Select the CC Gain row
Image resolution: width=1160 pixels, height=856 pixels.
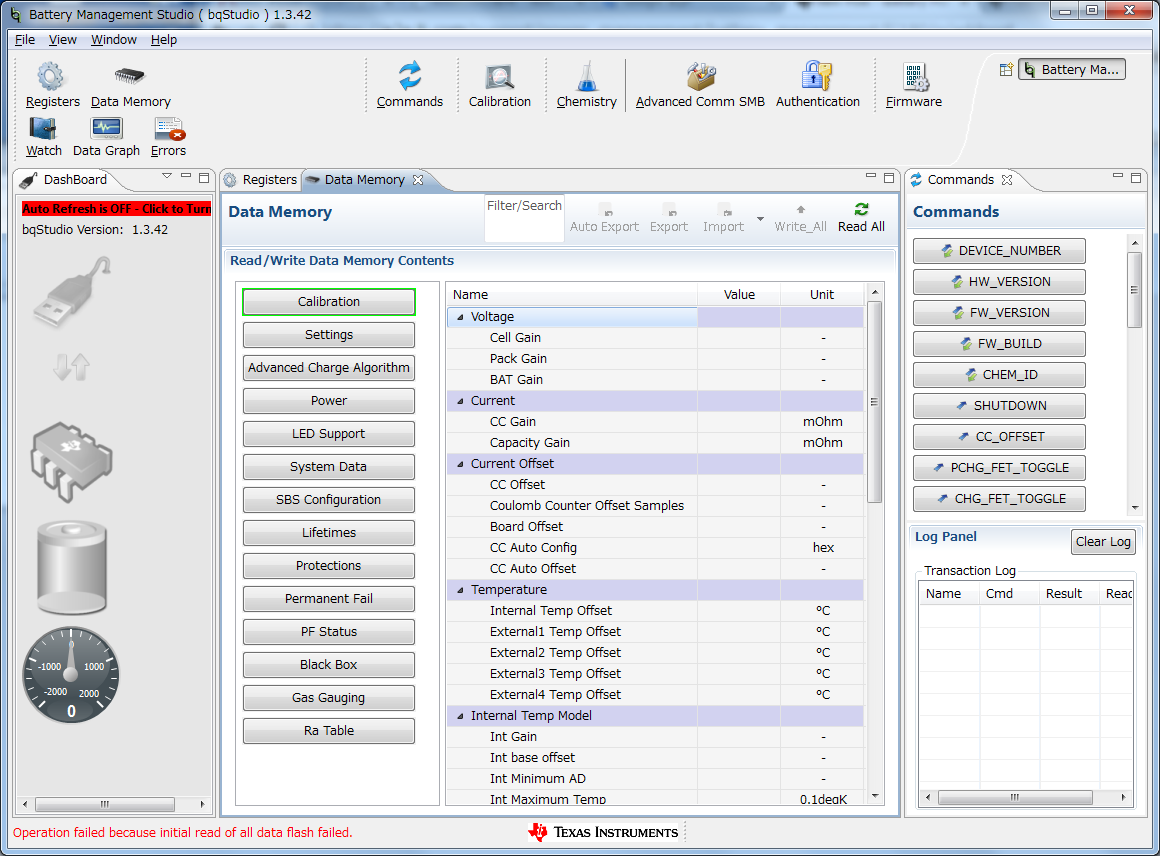point(655,422)
